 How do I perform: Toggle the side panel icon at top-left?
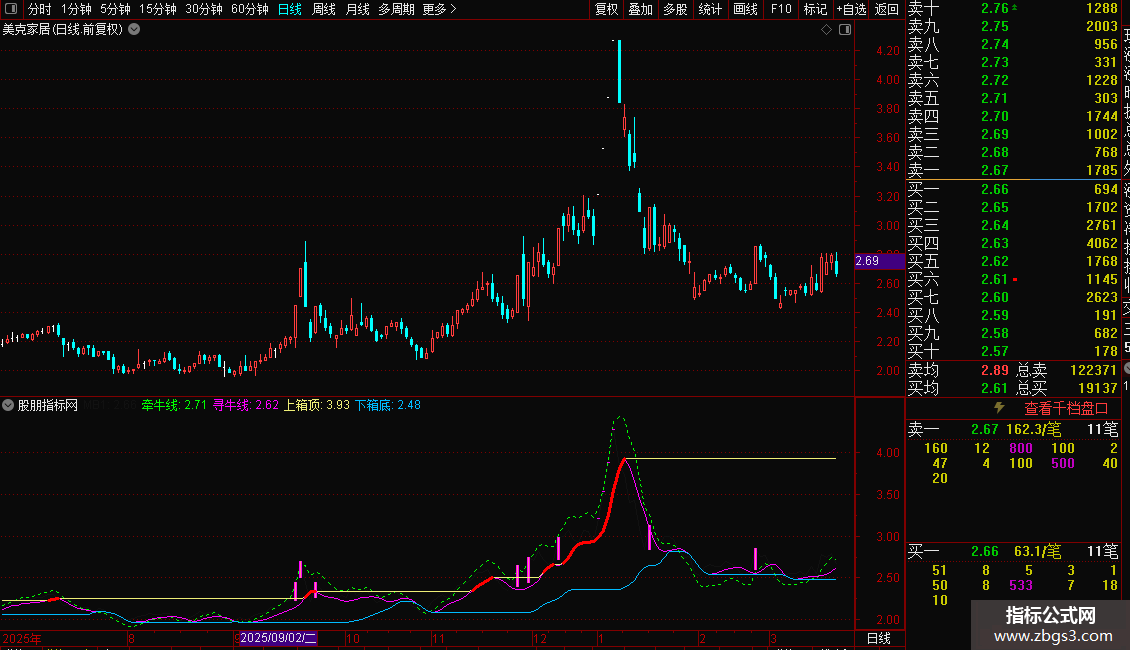coord(11,9)
